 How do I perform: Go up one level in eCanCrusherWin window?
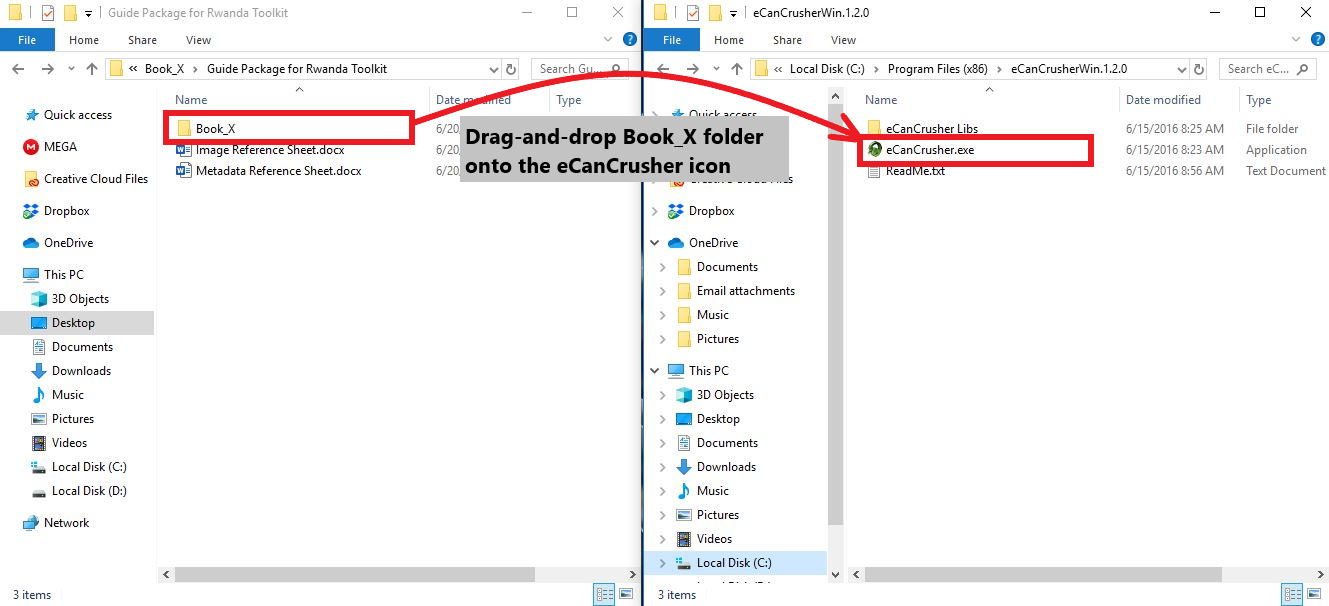[x=737, y=69]
